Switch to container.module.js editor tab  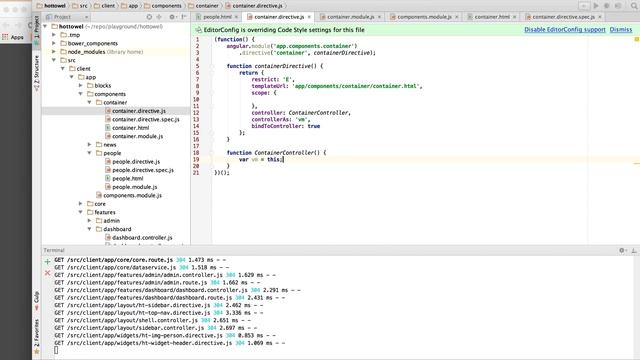pyautogui.click(x=351, y=17)
